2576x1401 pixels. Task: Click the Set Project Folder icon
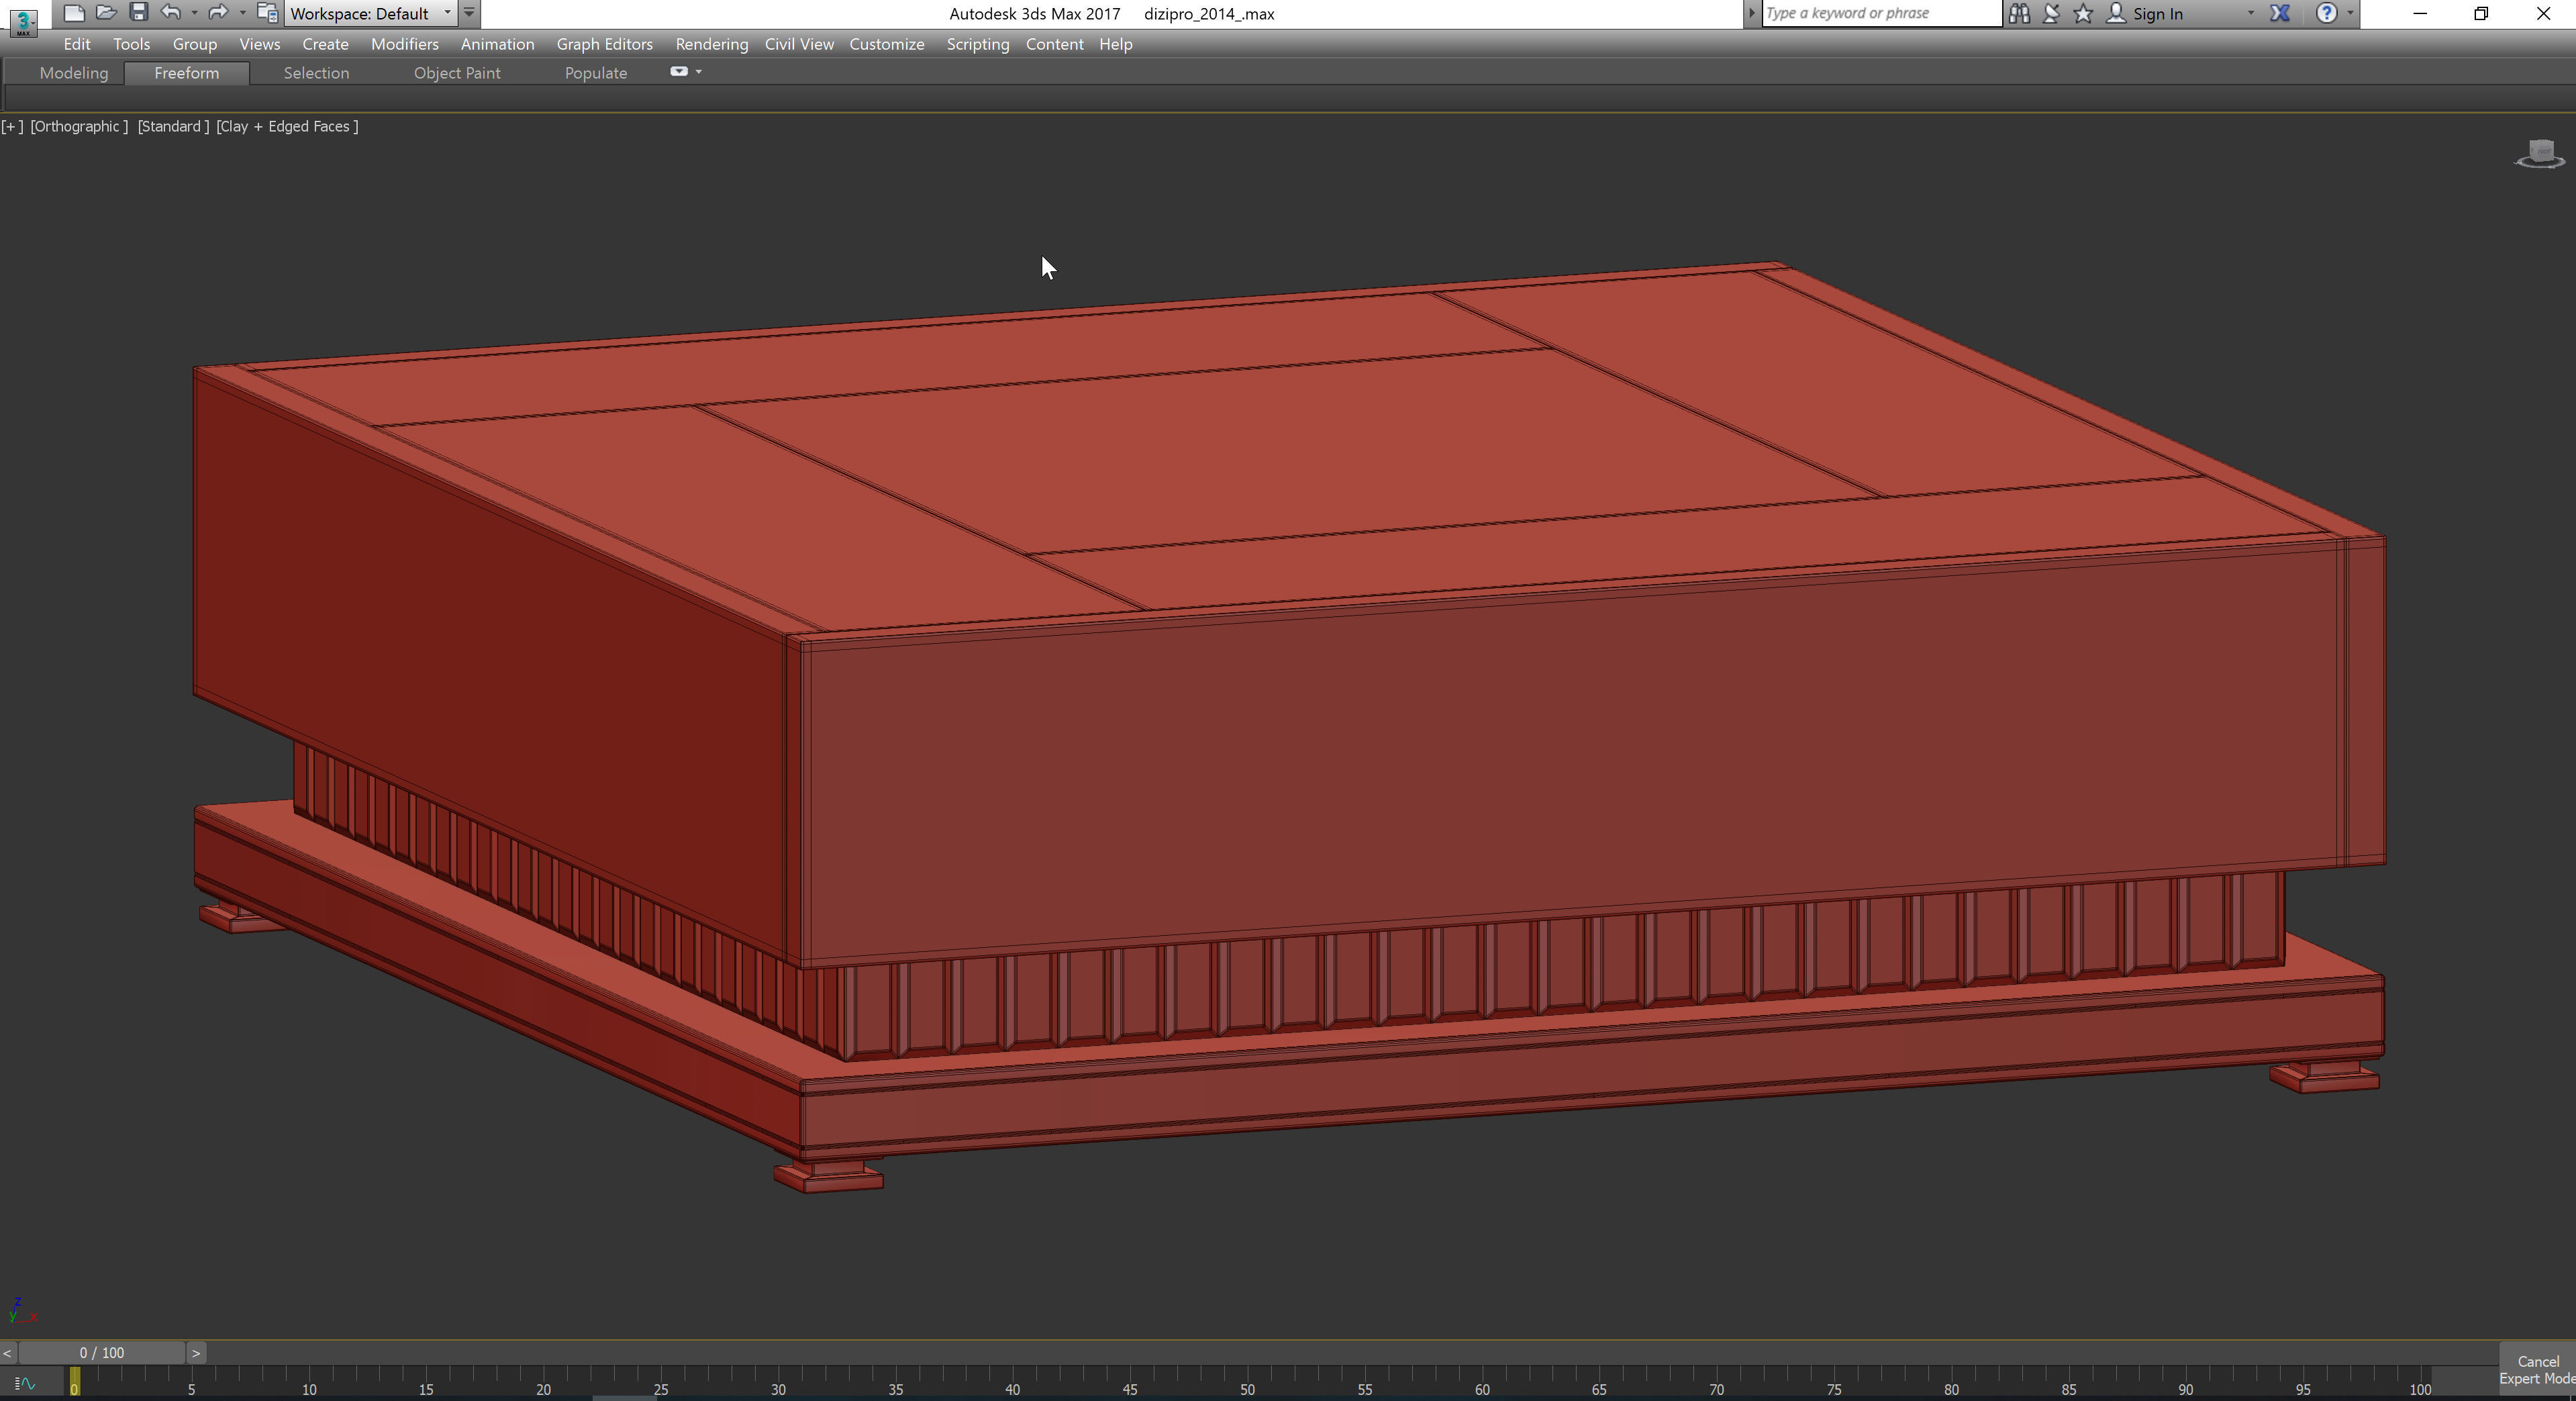[267, 13]
